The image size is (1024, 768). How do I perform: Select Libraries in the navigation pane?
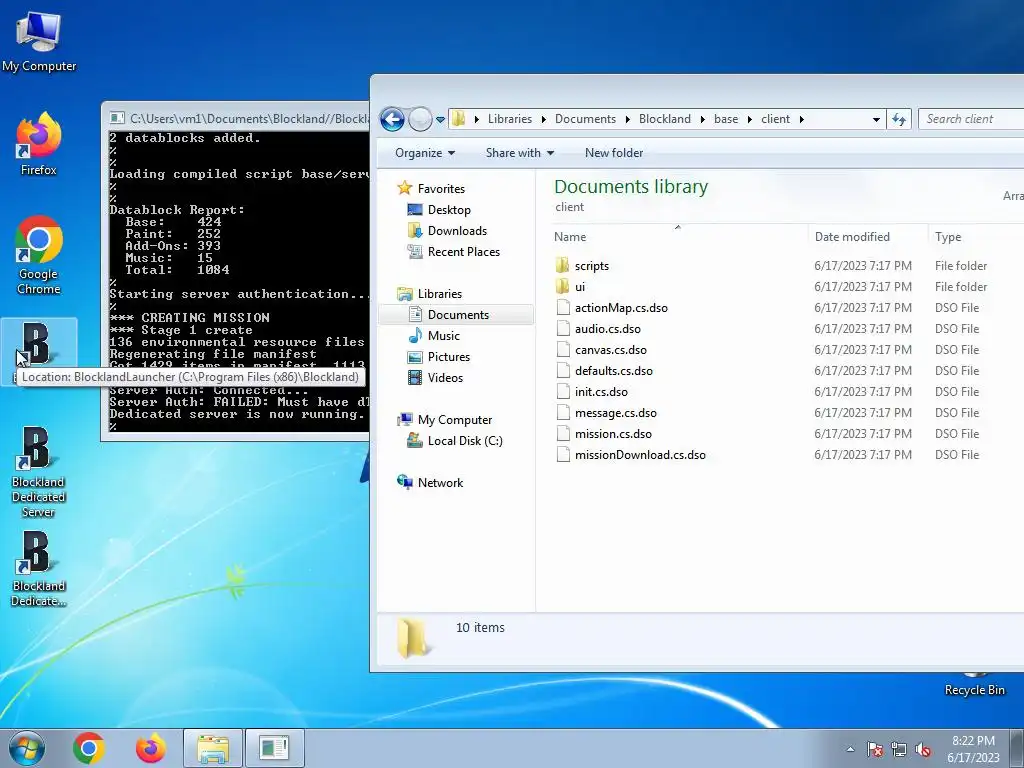pyautogui.click(x=440, y=294)
